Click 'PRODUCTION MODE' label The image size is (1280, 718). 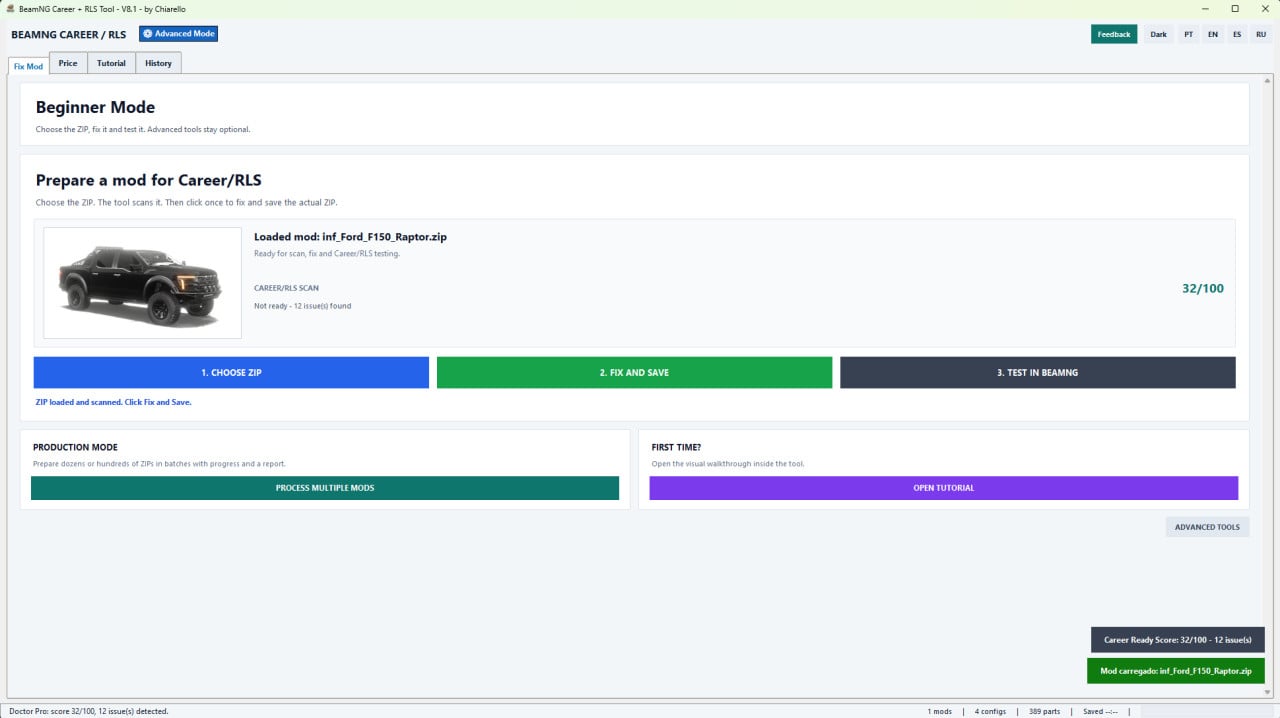coord(75,447)
